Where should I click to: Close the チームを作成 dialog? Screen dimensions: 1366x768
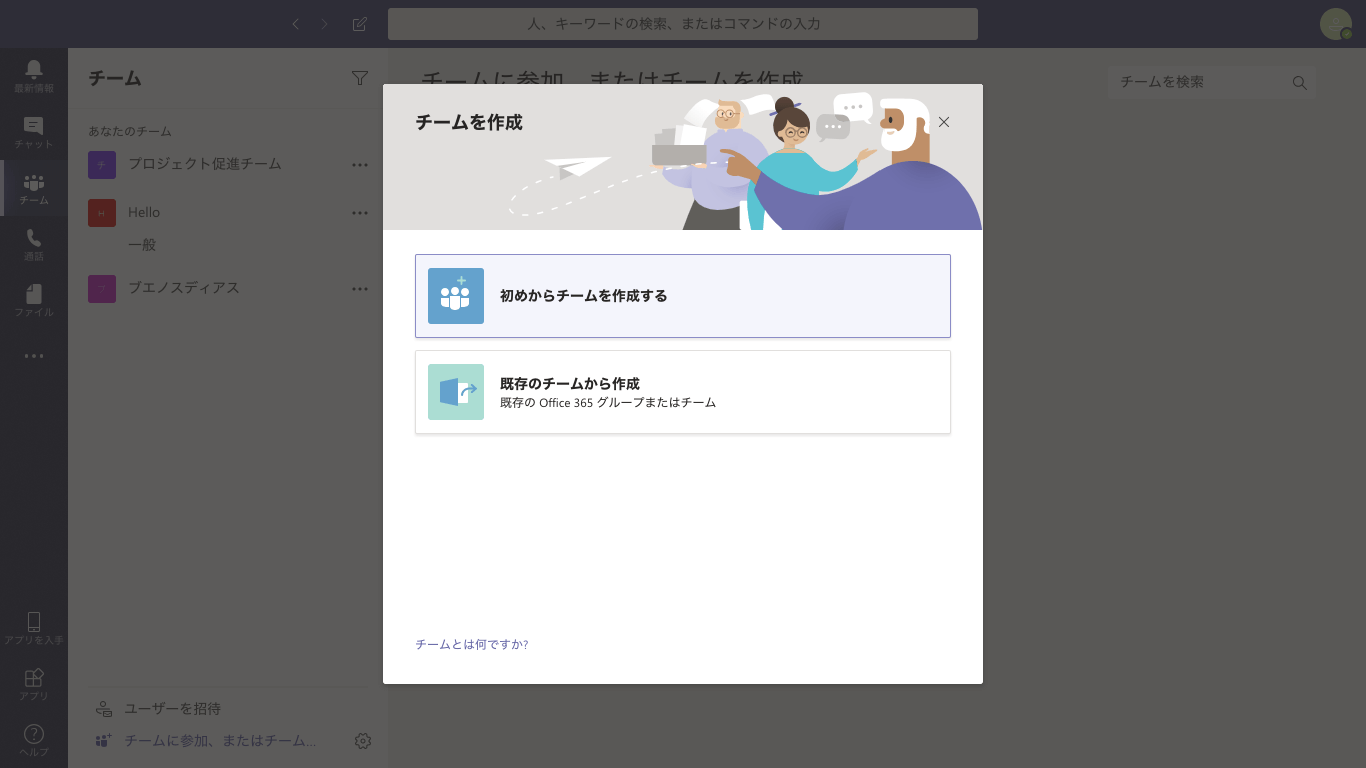[x=944, y=122]
